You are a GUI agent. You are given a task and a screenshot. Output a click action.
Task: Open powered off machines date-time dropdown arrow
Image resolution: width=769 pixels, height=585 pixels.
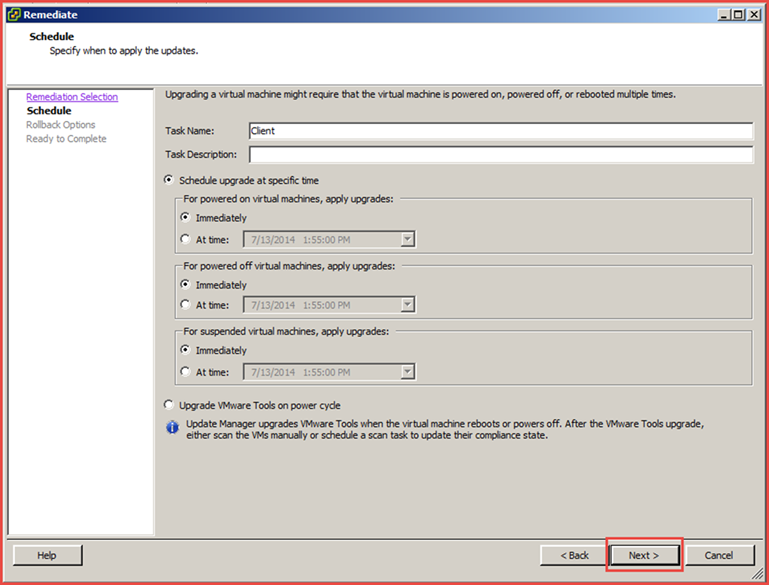coord(408,305)
